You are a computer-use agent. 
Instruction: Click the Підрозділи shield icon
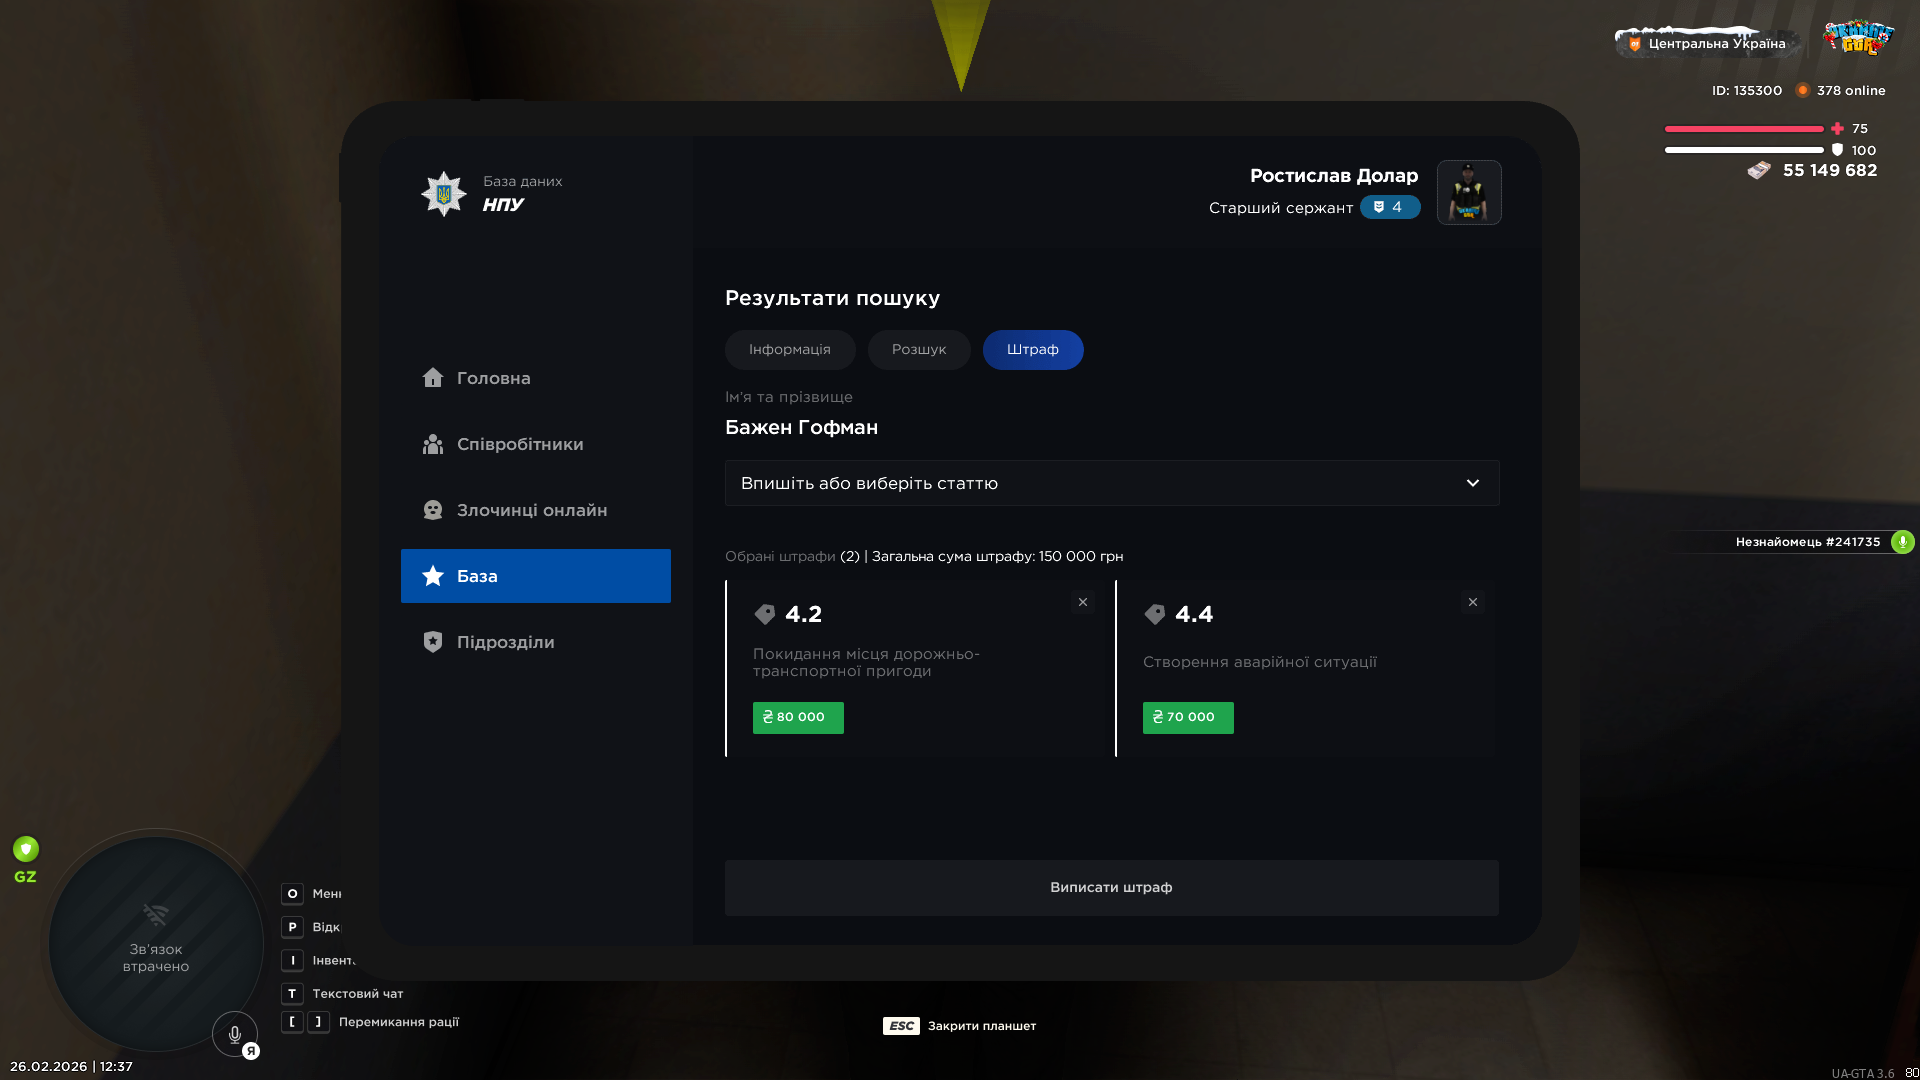click(x=432, y=642)
